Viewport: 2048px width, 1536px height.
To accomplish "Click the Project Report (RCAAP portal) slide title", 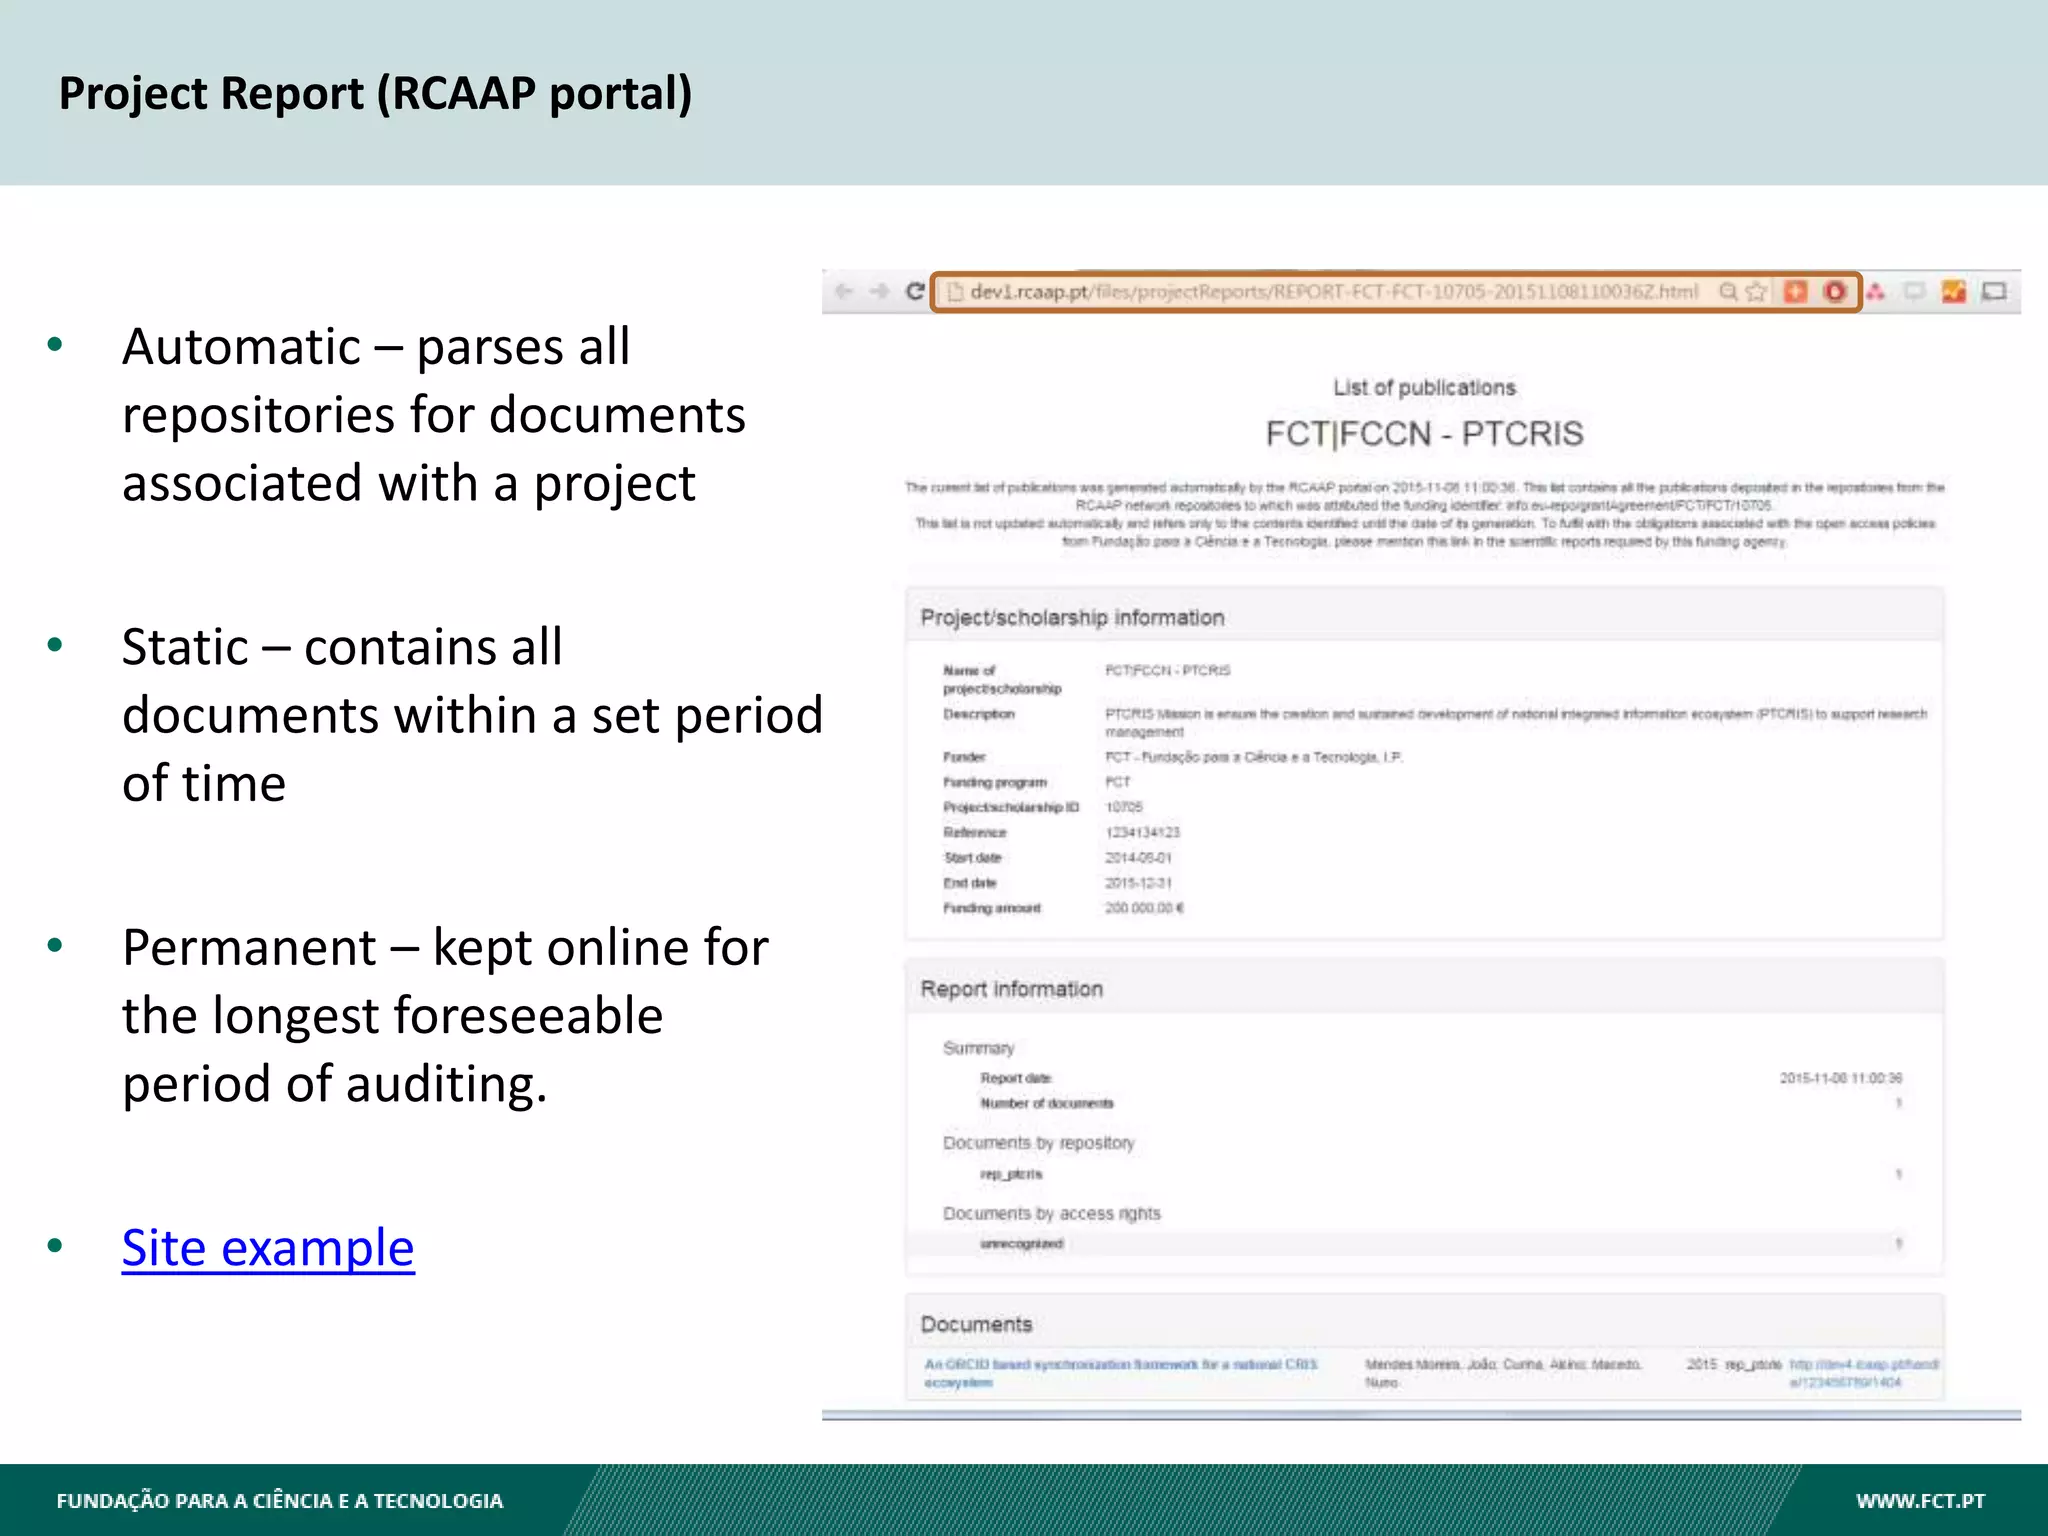I will pyautogui.click(x=375, y=93).
